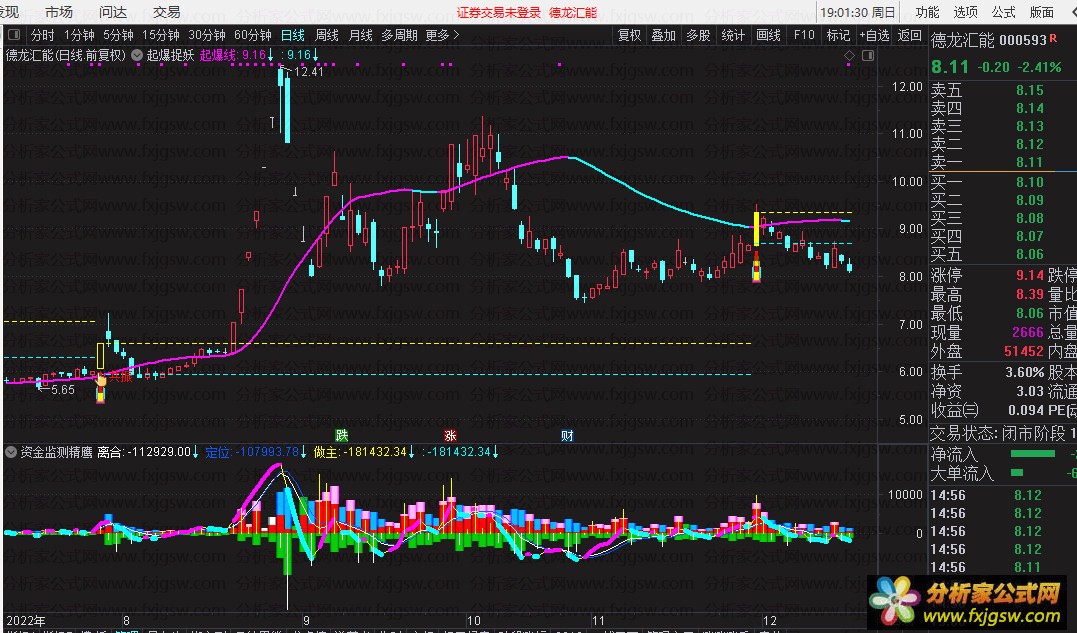Click the 卖一 price 8.11

click(x=1030, y=162)
